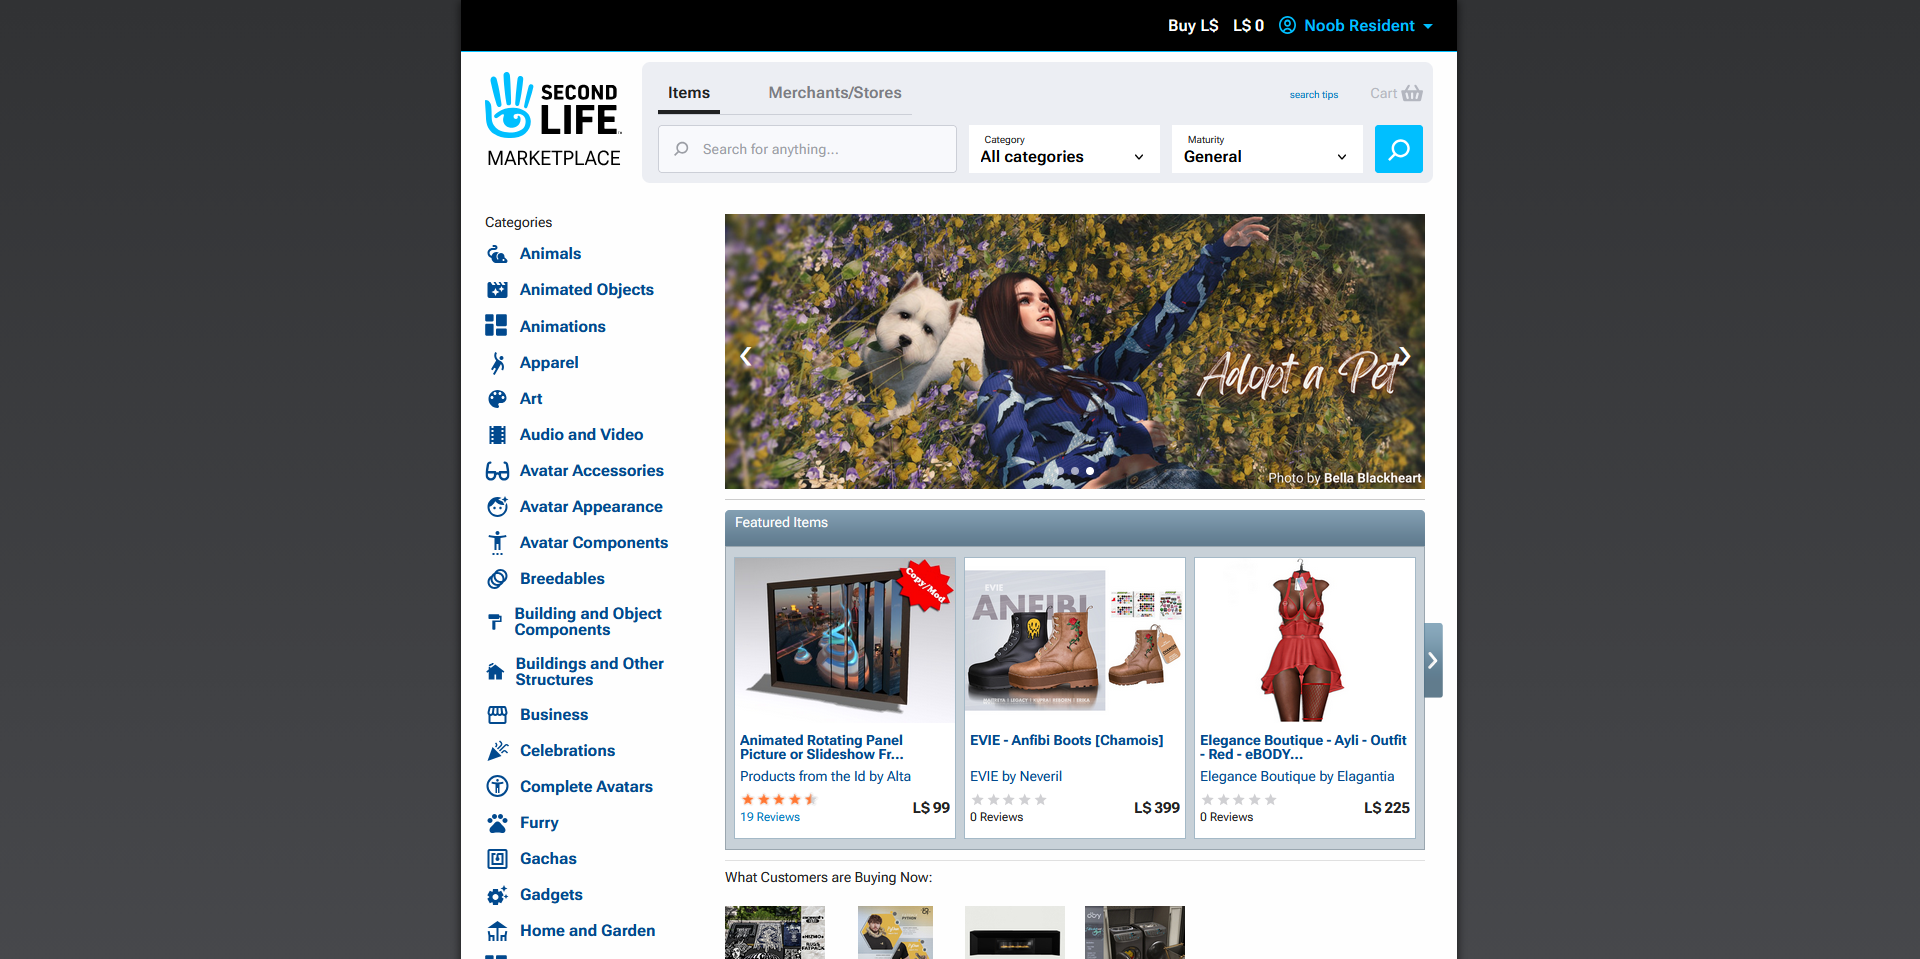
Task: Open the search tips link
Action: [1313, 95]
